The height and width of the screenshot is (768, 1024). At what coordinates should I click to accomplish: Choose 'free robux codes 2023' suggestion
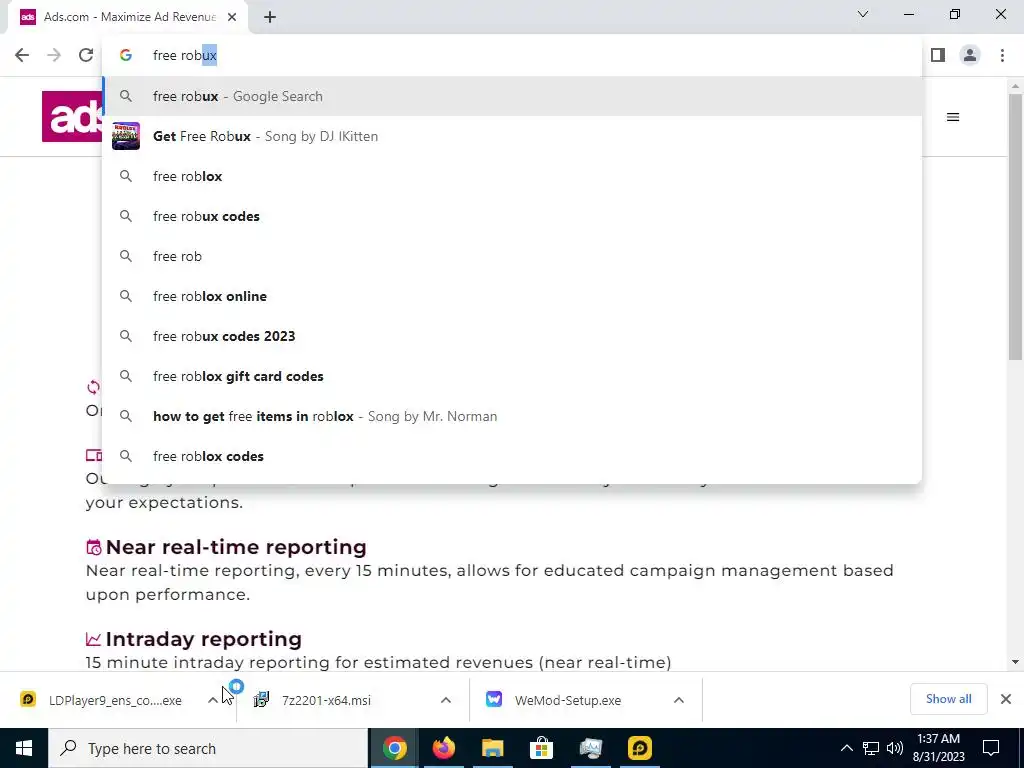(513, 336)
